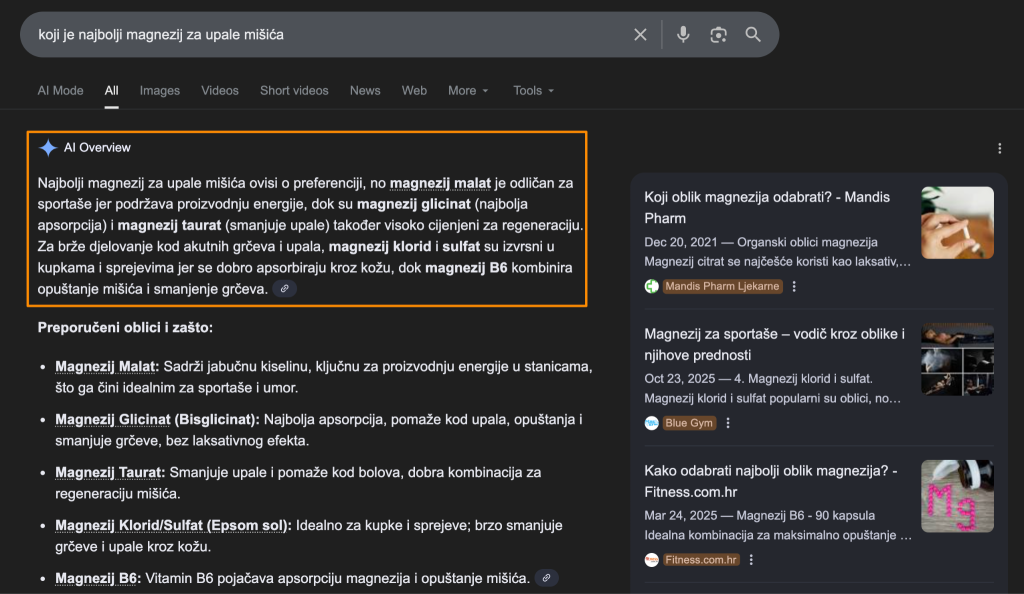Open 'Magnezij za sportaše' Blue Gym article

click(774, 344)
